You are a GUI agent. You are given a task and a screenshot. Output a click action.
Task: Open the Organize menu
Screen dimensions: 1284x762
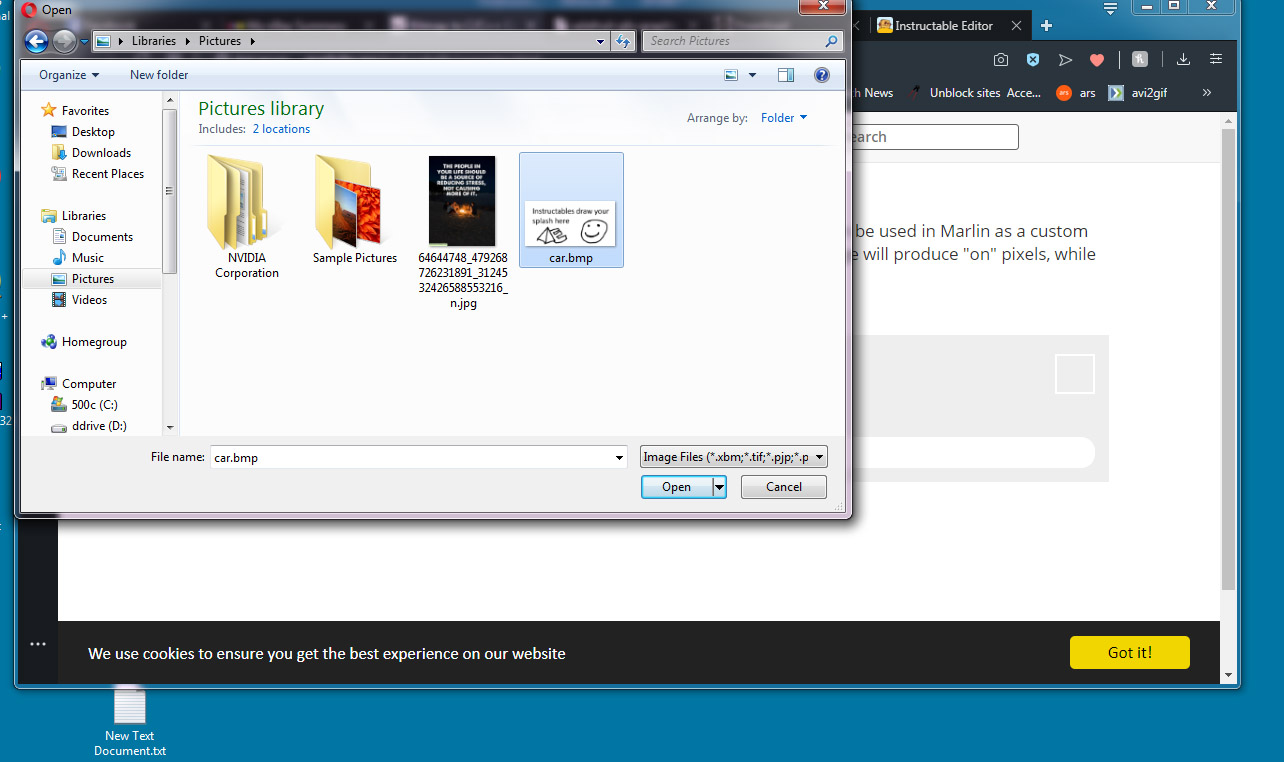69,75
